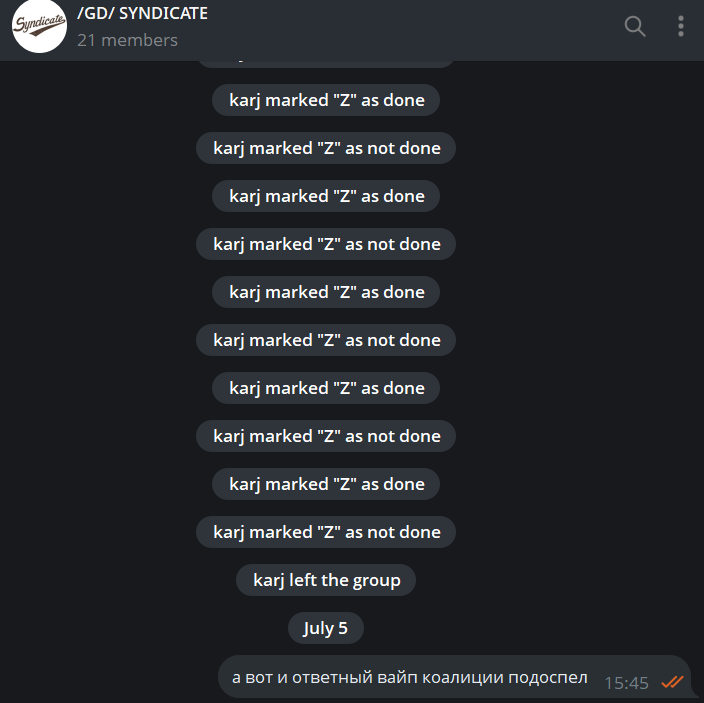Click the first karj marked "Z" as done notice
Image resolution: width=704 pixels, height=703 pixels.
[x=326, y=100]
